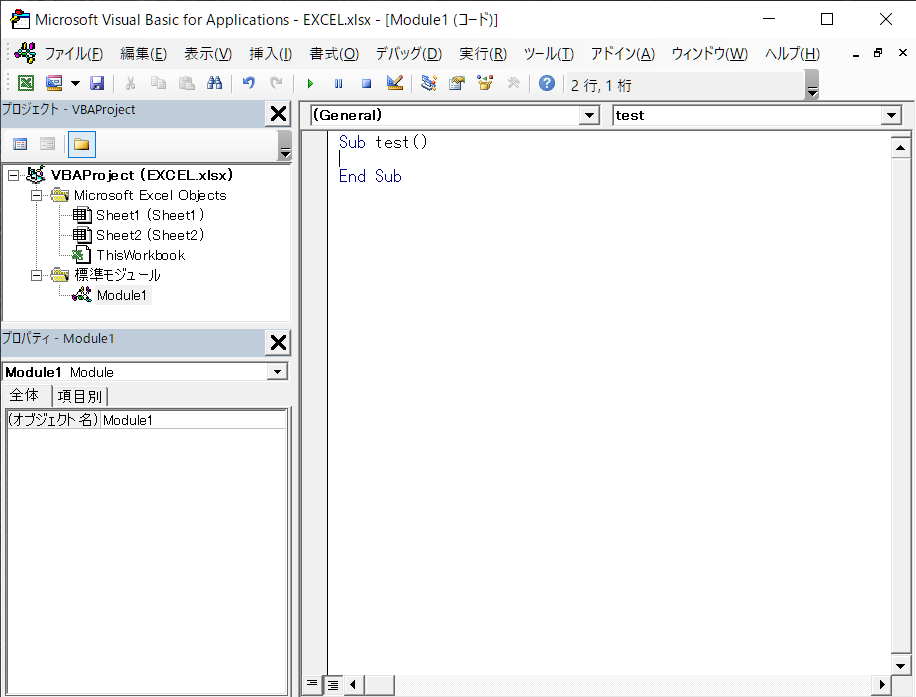Select ThisWorkbook in project tree
Viewport: 916px width, 697px height.
(140, 255)
